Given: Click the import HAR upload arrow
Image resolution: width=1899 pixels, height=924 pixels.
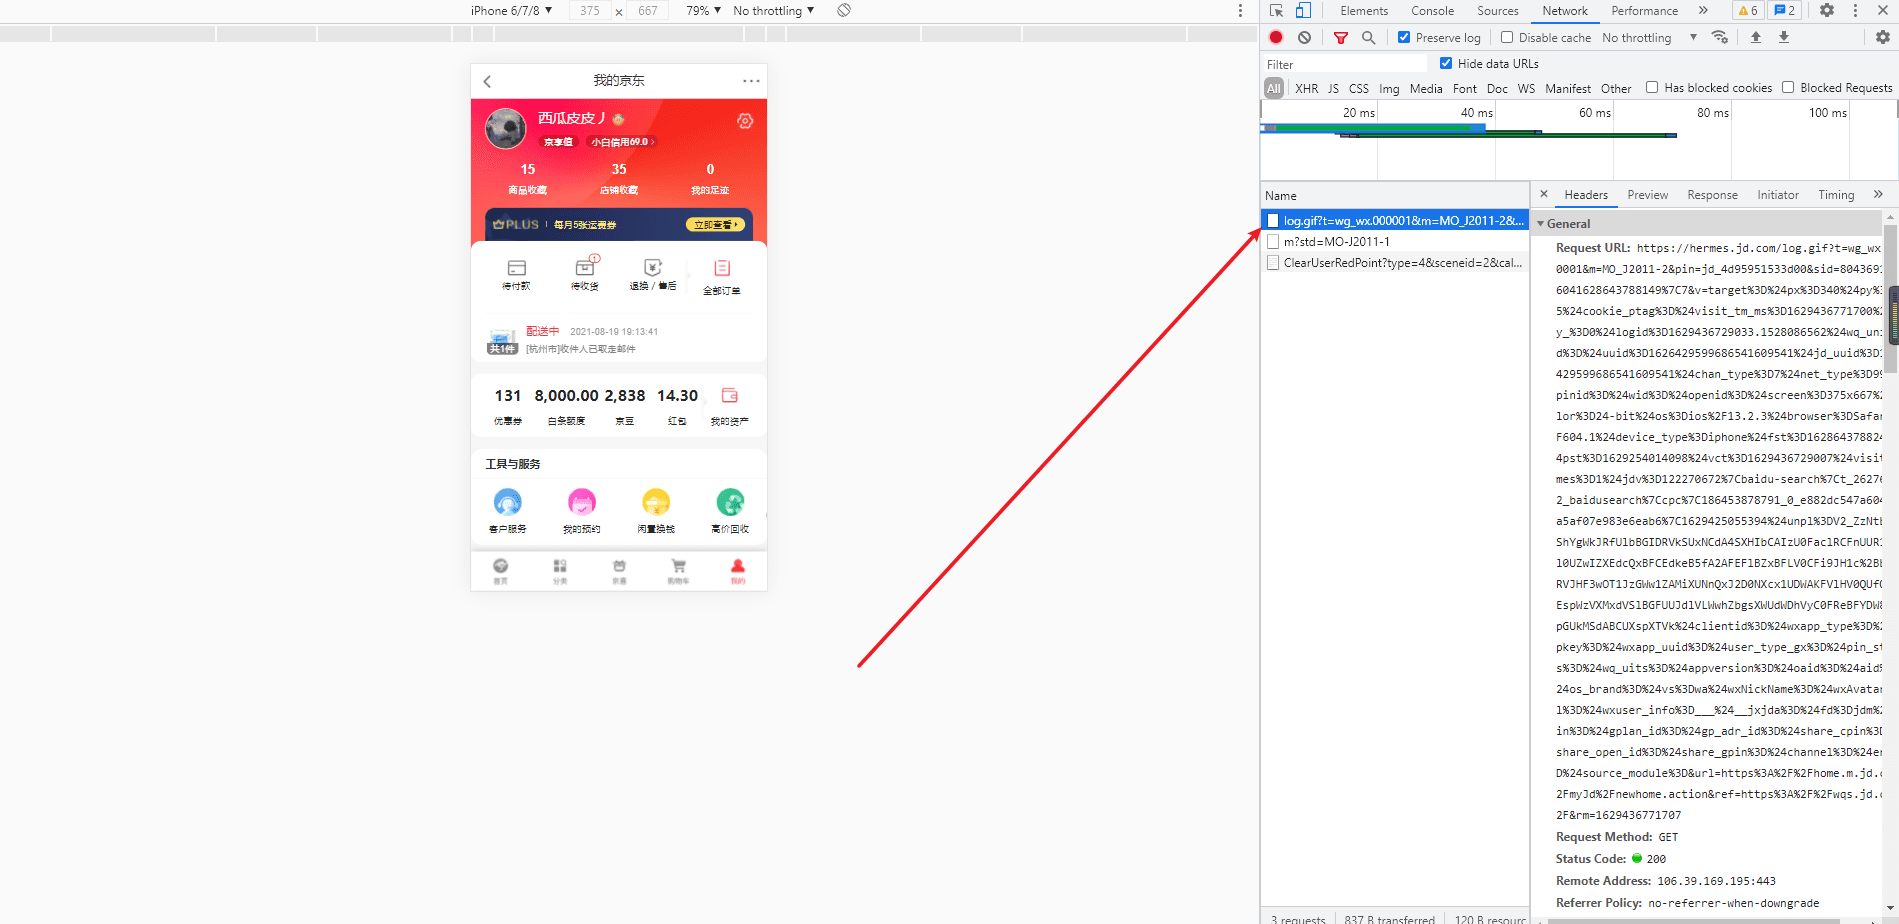Looking at the screenshot, I should (1755, 38).
